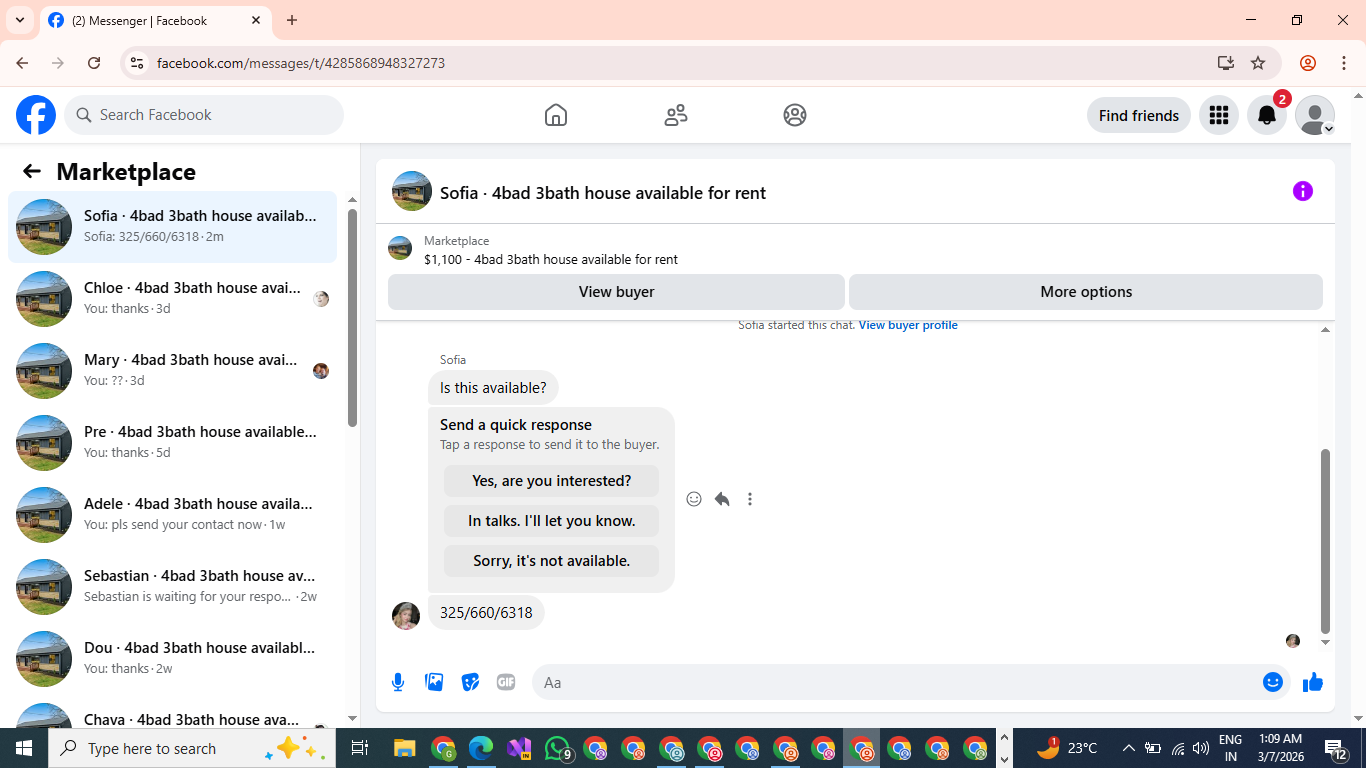The height and width of the screenshot is (768, 1366).
Task: Open Chava conversation in chat list
Action: [172, 712]
